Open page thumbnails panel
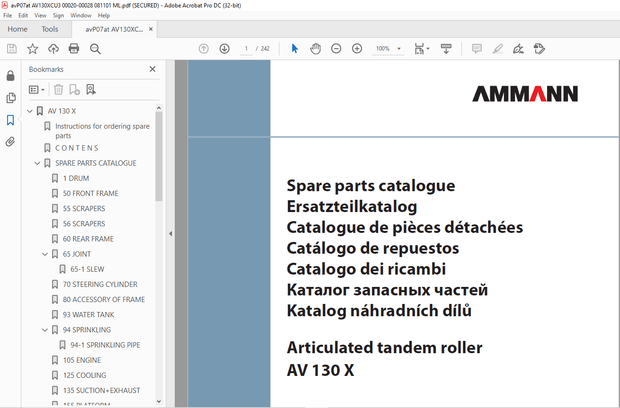Image resolution: width=620 pixels, height=408 pixels. (11, 98)
